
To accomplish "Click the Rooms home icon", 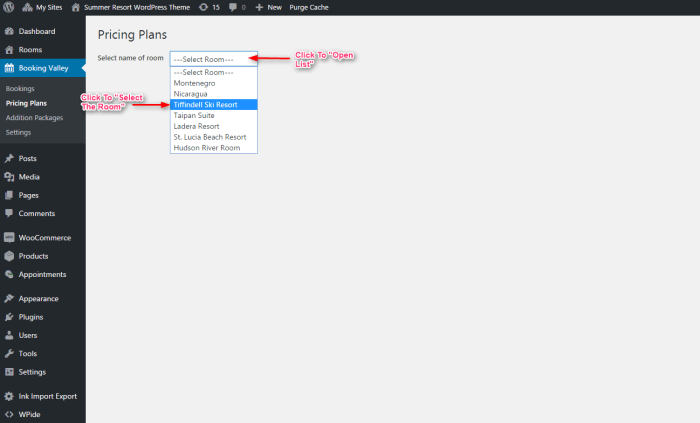I will point(9,50).
